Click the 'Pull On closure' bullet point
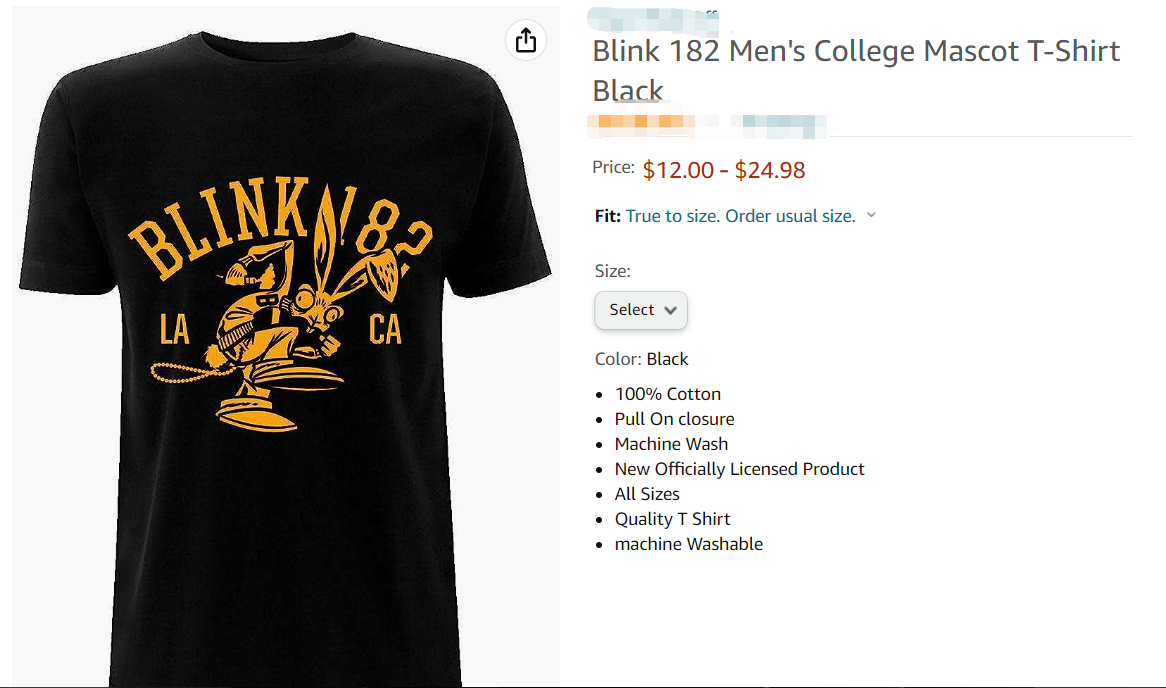Viewport: 1166px width, 688px height. coord(674,419)
